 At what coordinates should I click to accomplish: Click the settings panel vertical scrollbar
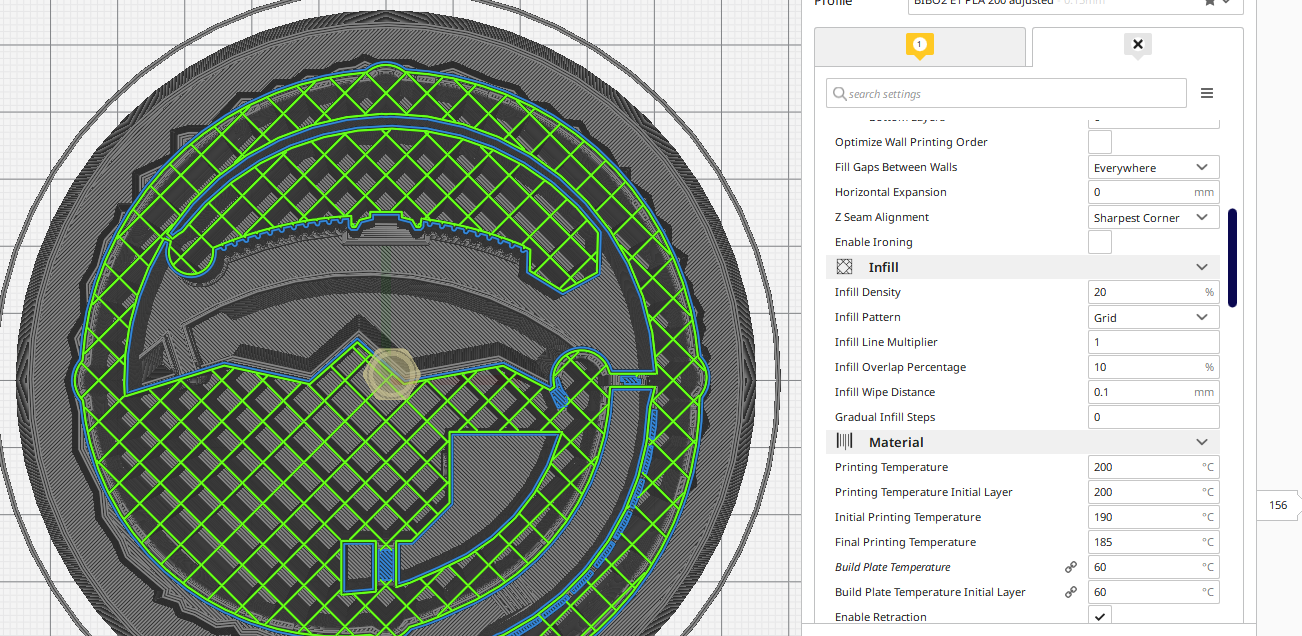pos(1233,257)
